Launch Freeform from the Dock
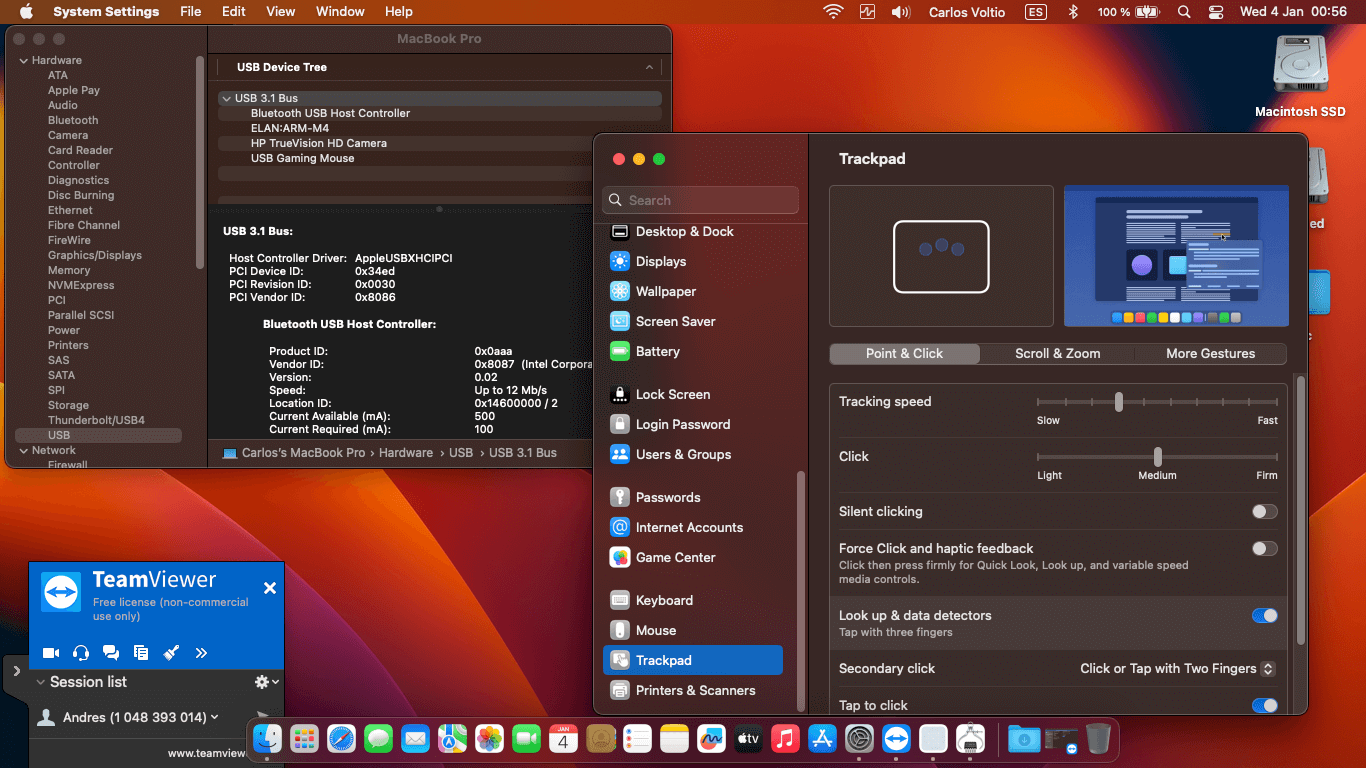 tap(712, 739)
